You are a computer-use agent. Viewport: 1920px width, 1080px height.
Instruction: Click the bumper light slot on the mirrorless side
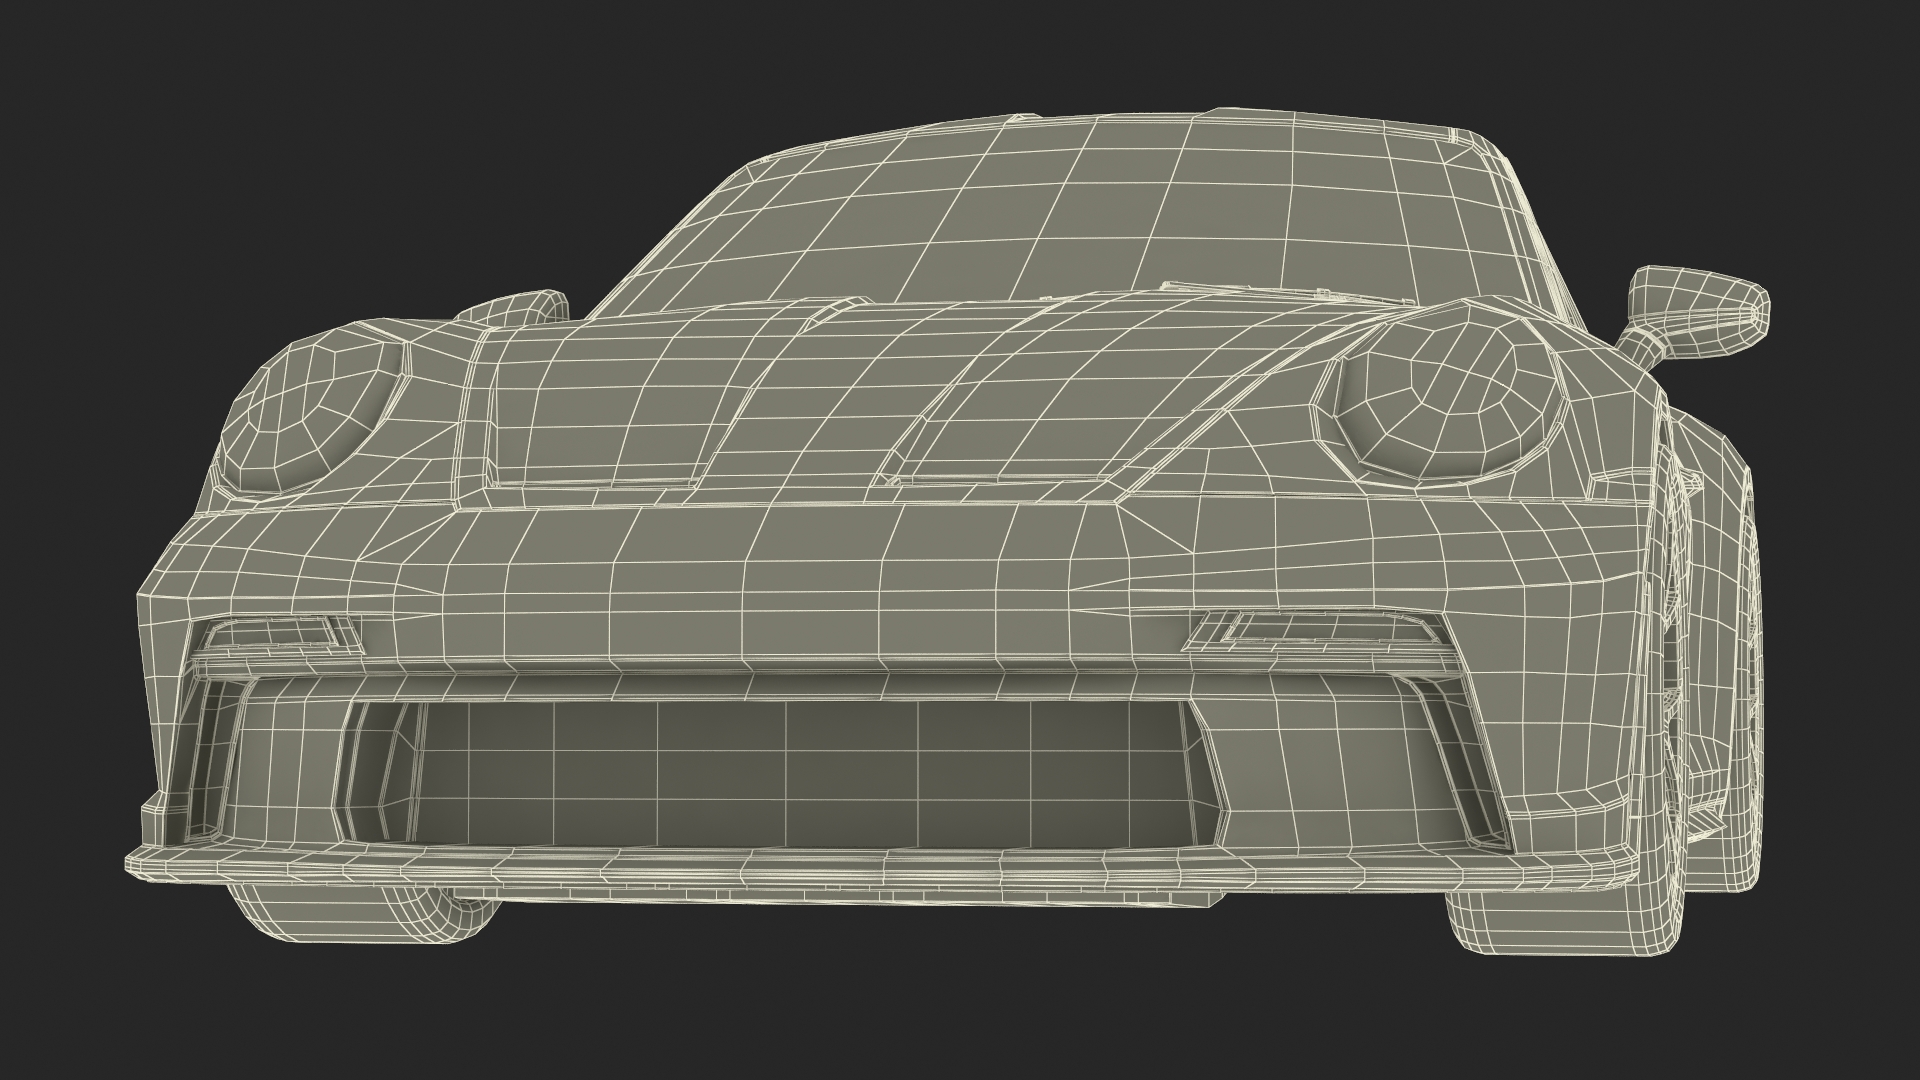[279, 634]
